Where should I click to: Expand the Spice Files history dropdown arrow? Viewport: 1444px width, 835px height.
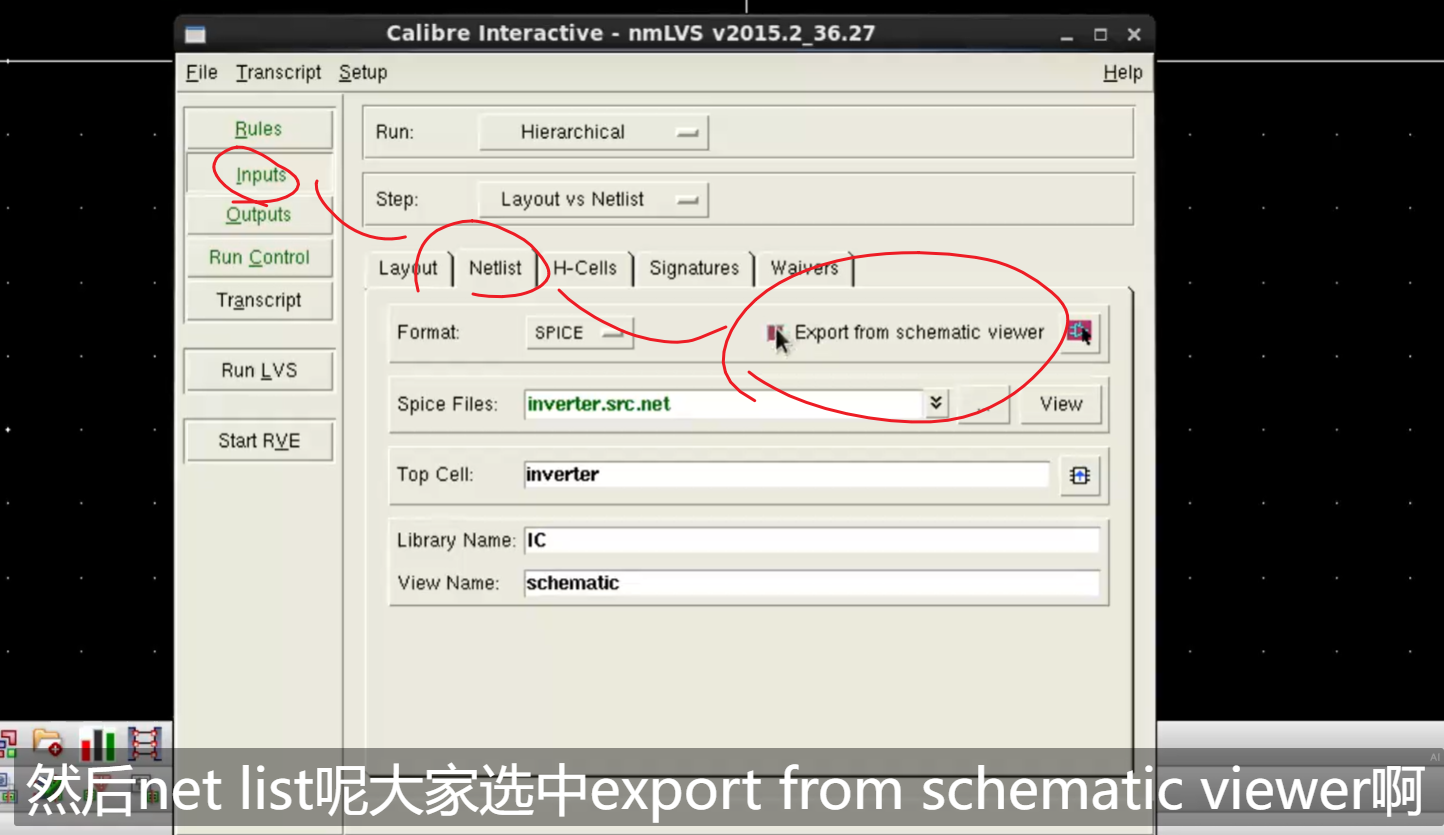click(x=936, y=403)
